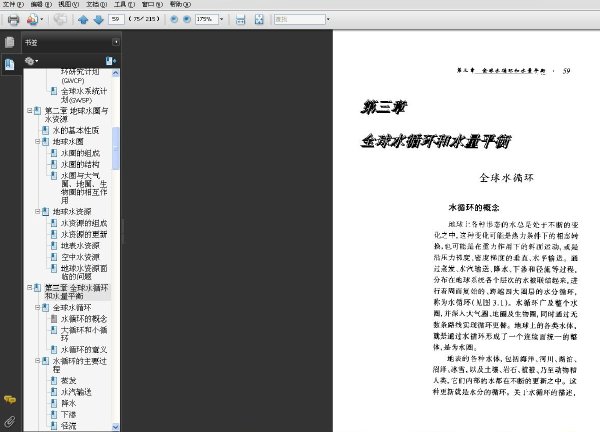
Task: Open the 窗口 menu
Action: (152, 5)
